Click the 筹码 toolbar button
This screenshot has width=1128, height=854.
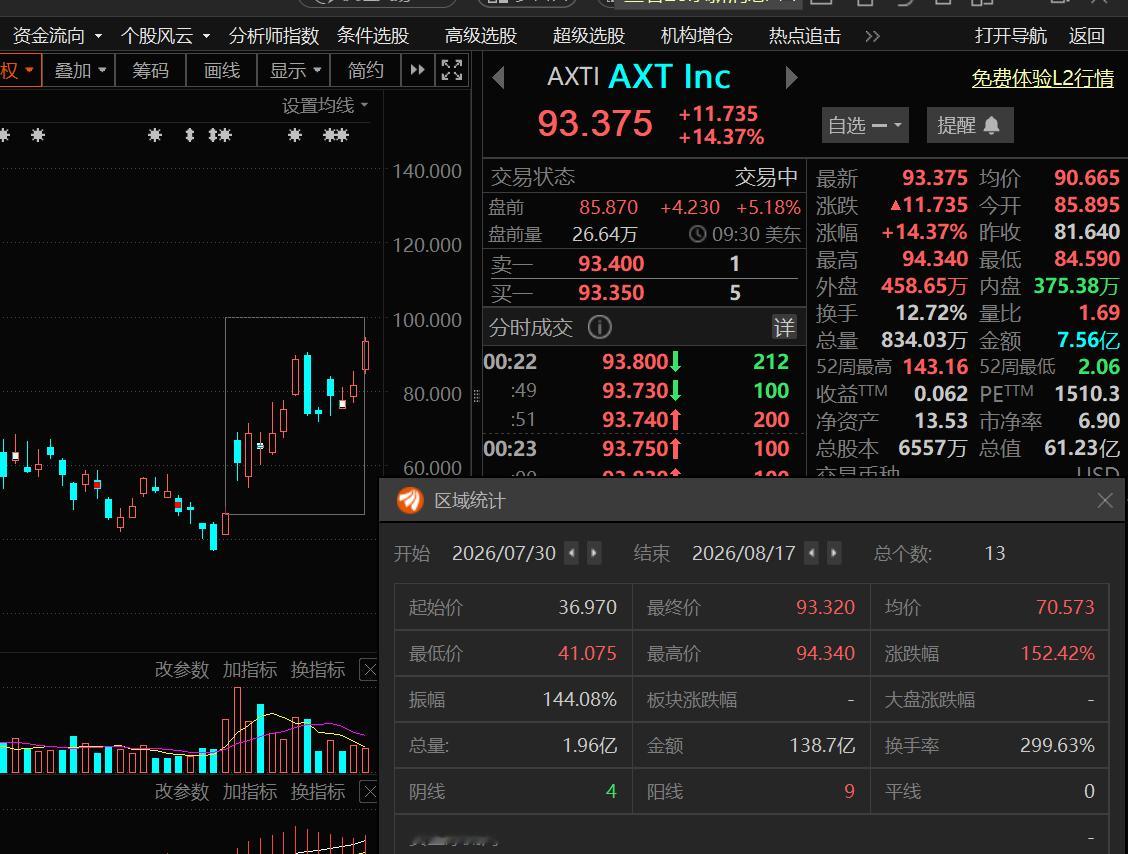150,70
